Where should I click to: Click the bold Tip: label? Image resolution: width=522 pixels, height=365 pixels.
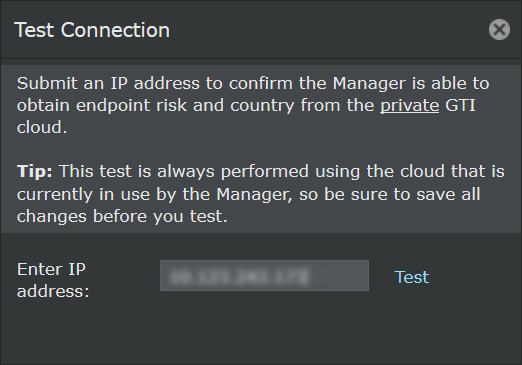point(35,171)
